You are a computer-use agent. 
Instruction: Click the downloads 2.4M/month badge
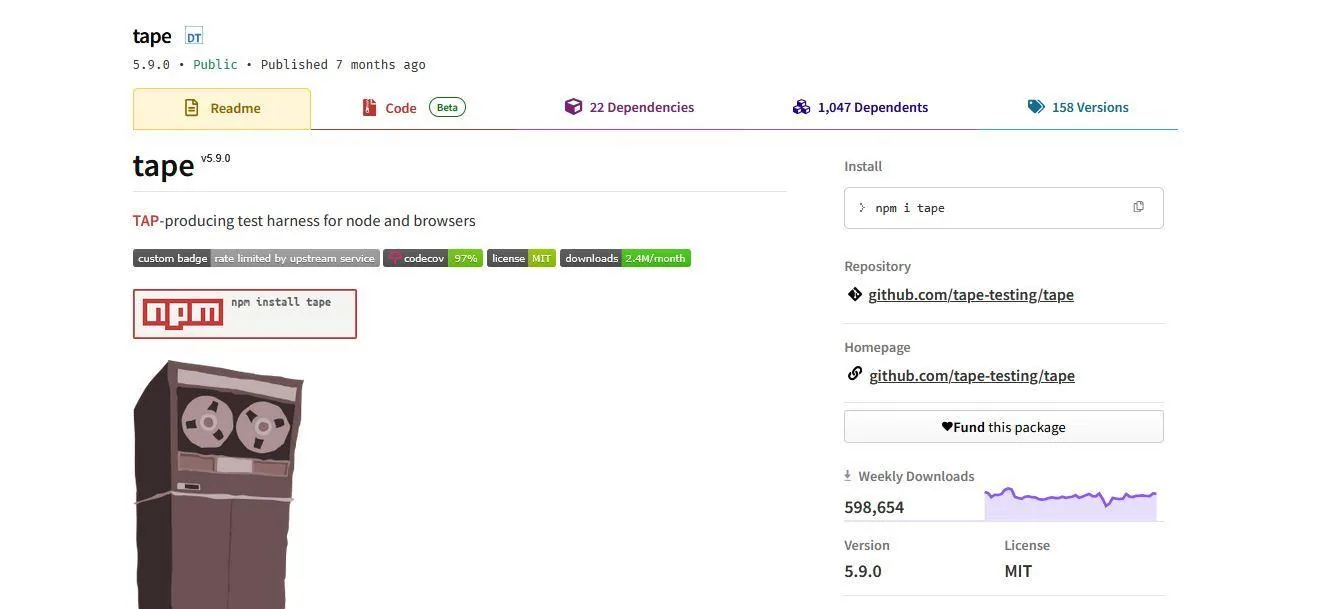(625, 258)
